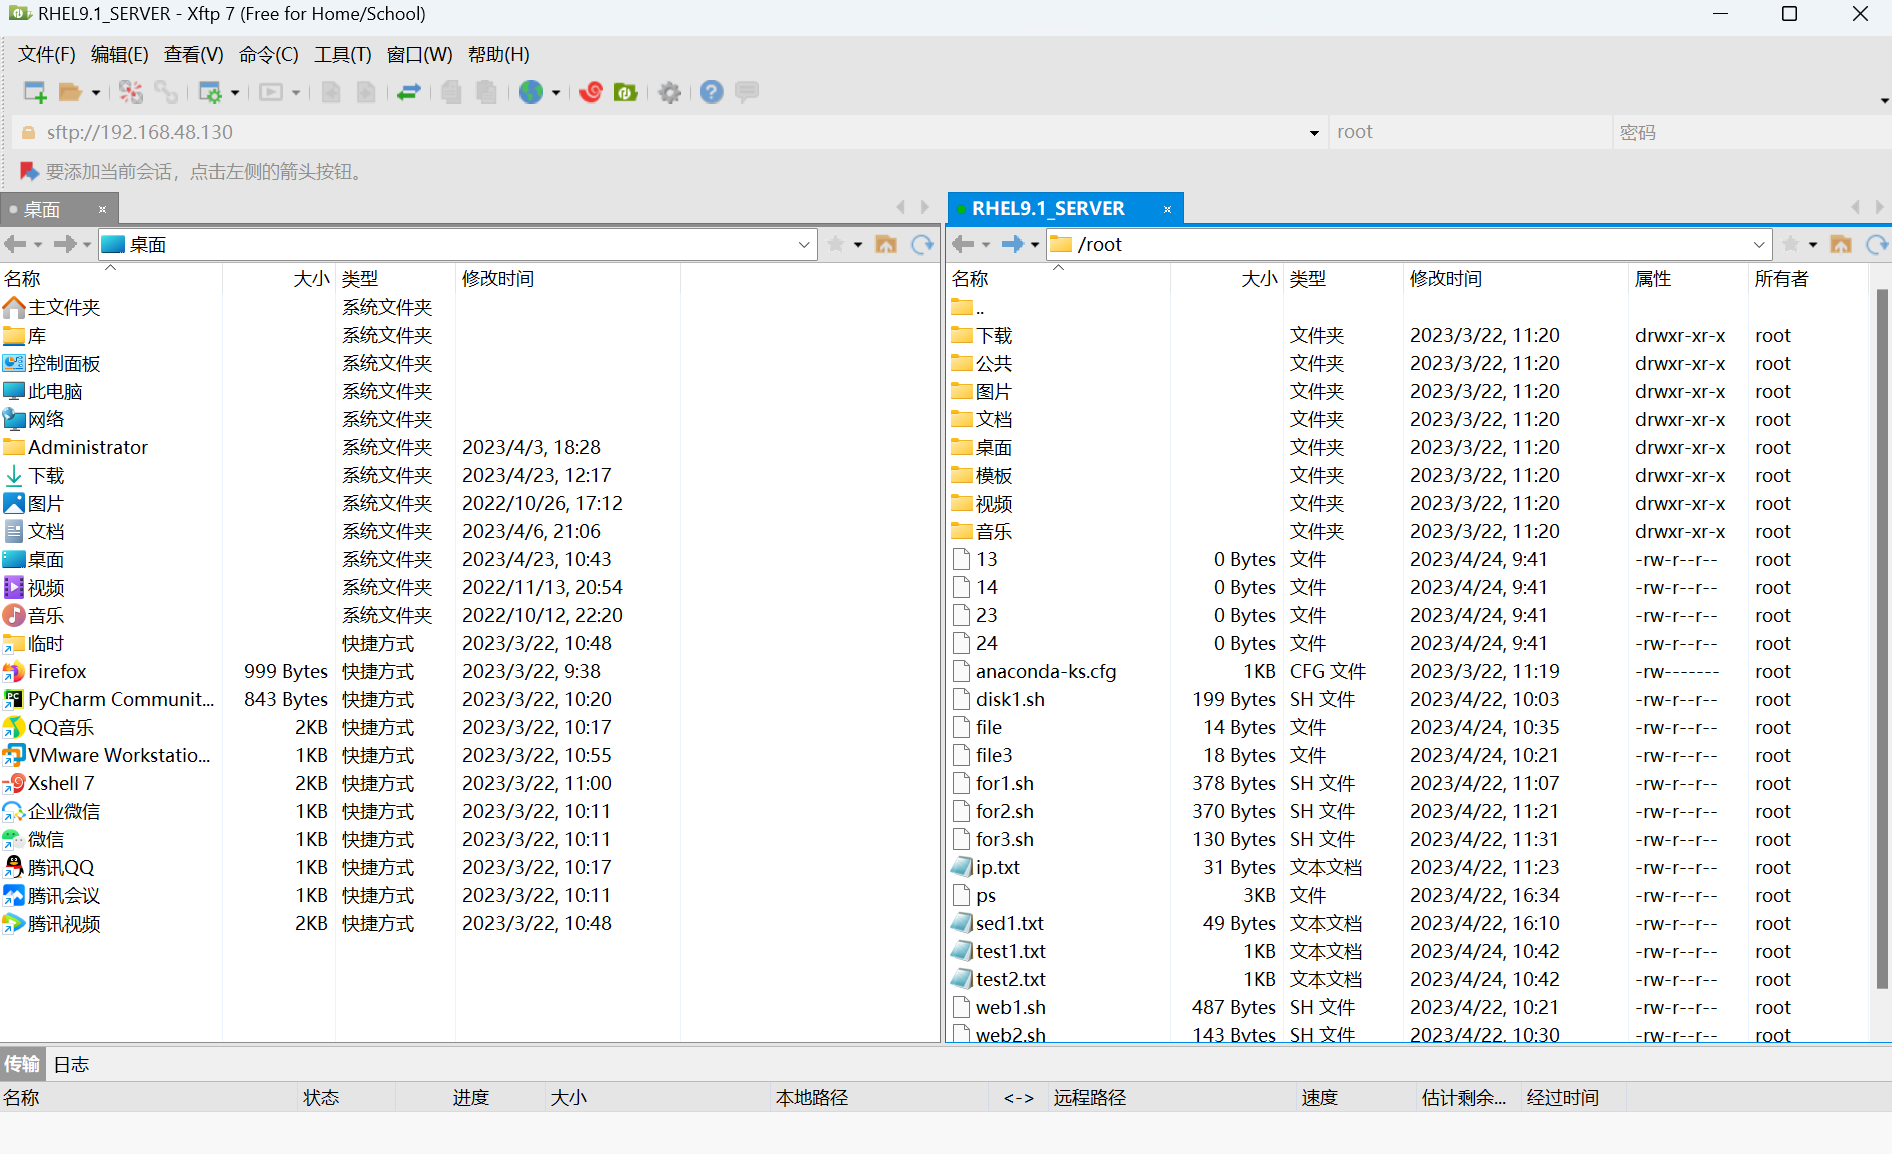Image resolution: width=1892 pixels, height=1154 pixels.
Task: Click the local pane favorites star
Action: [837, 244]
